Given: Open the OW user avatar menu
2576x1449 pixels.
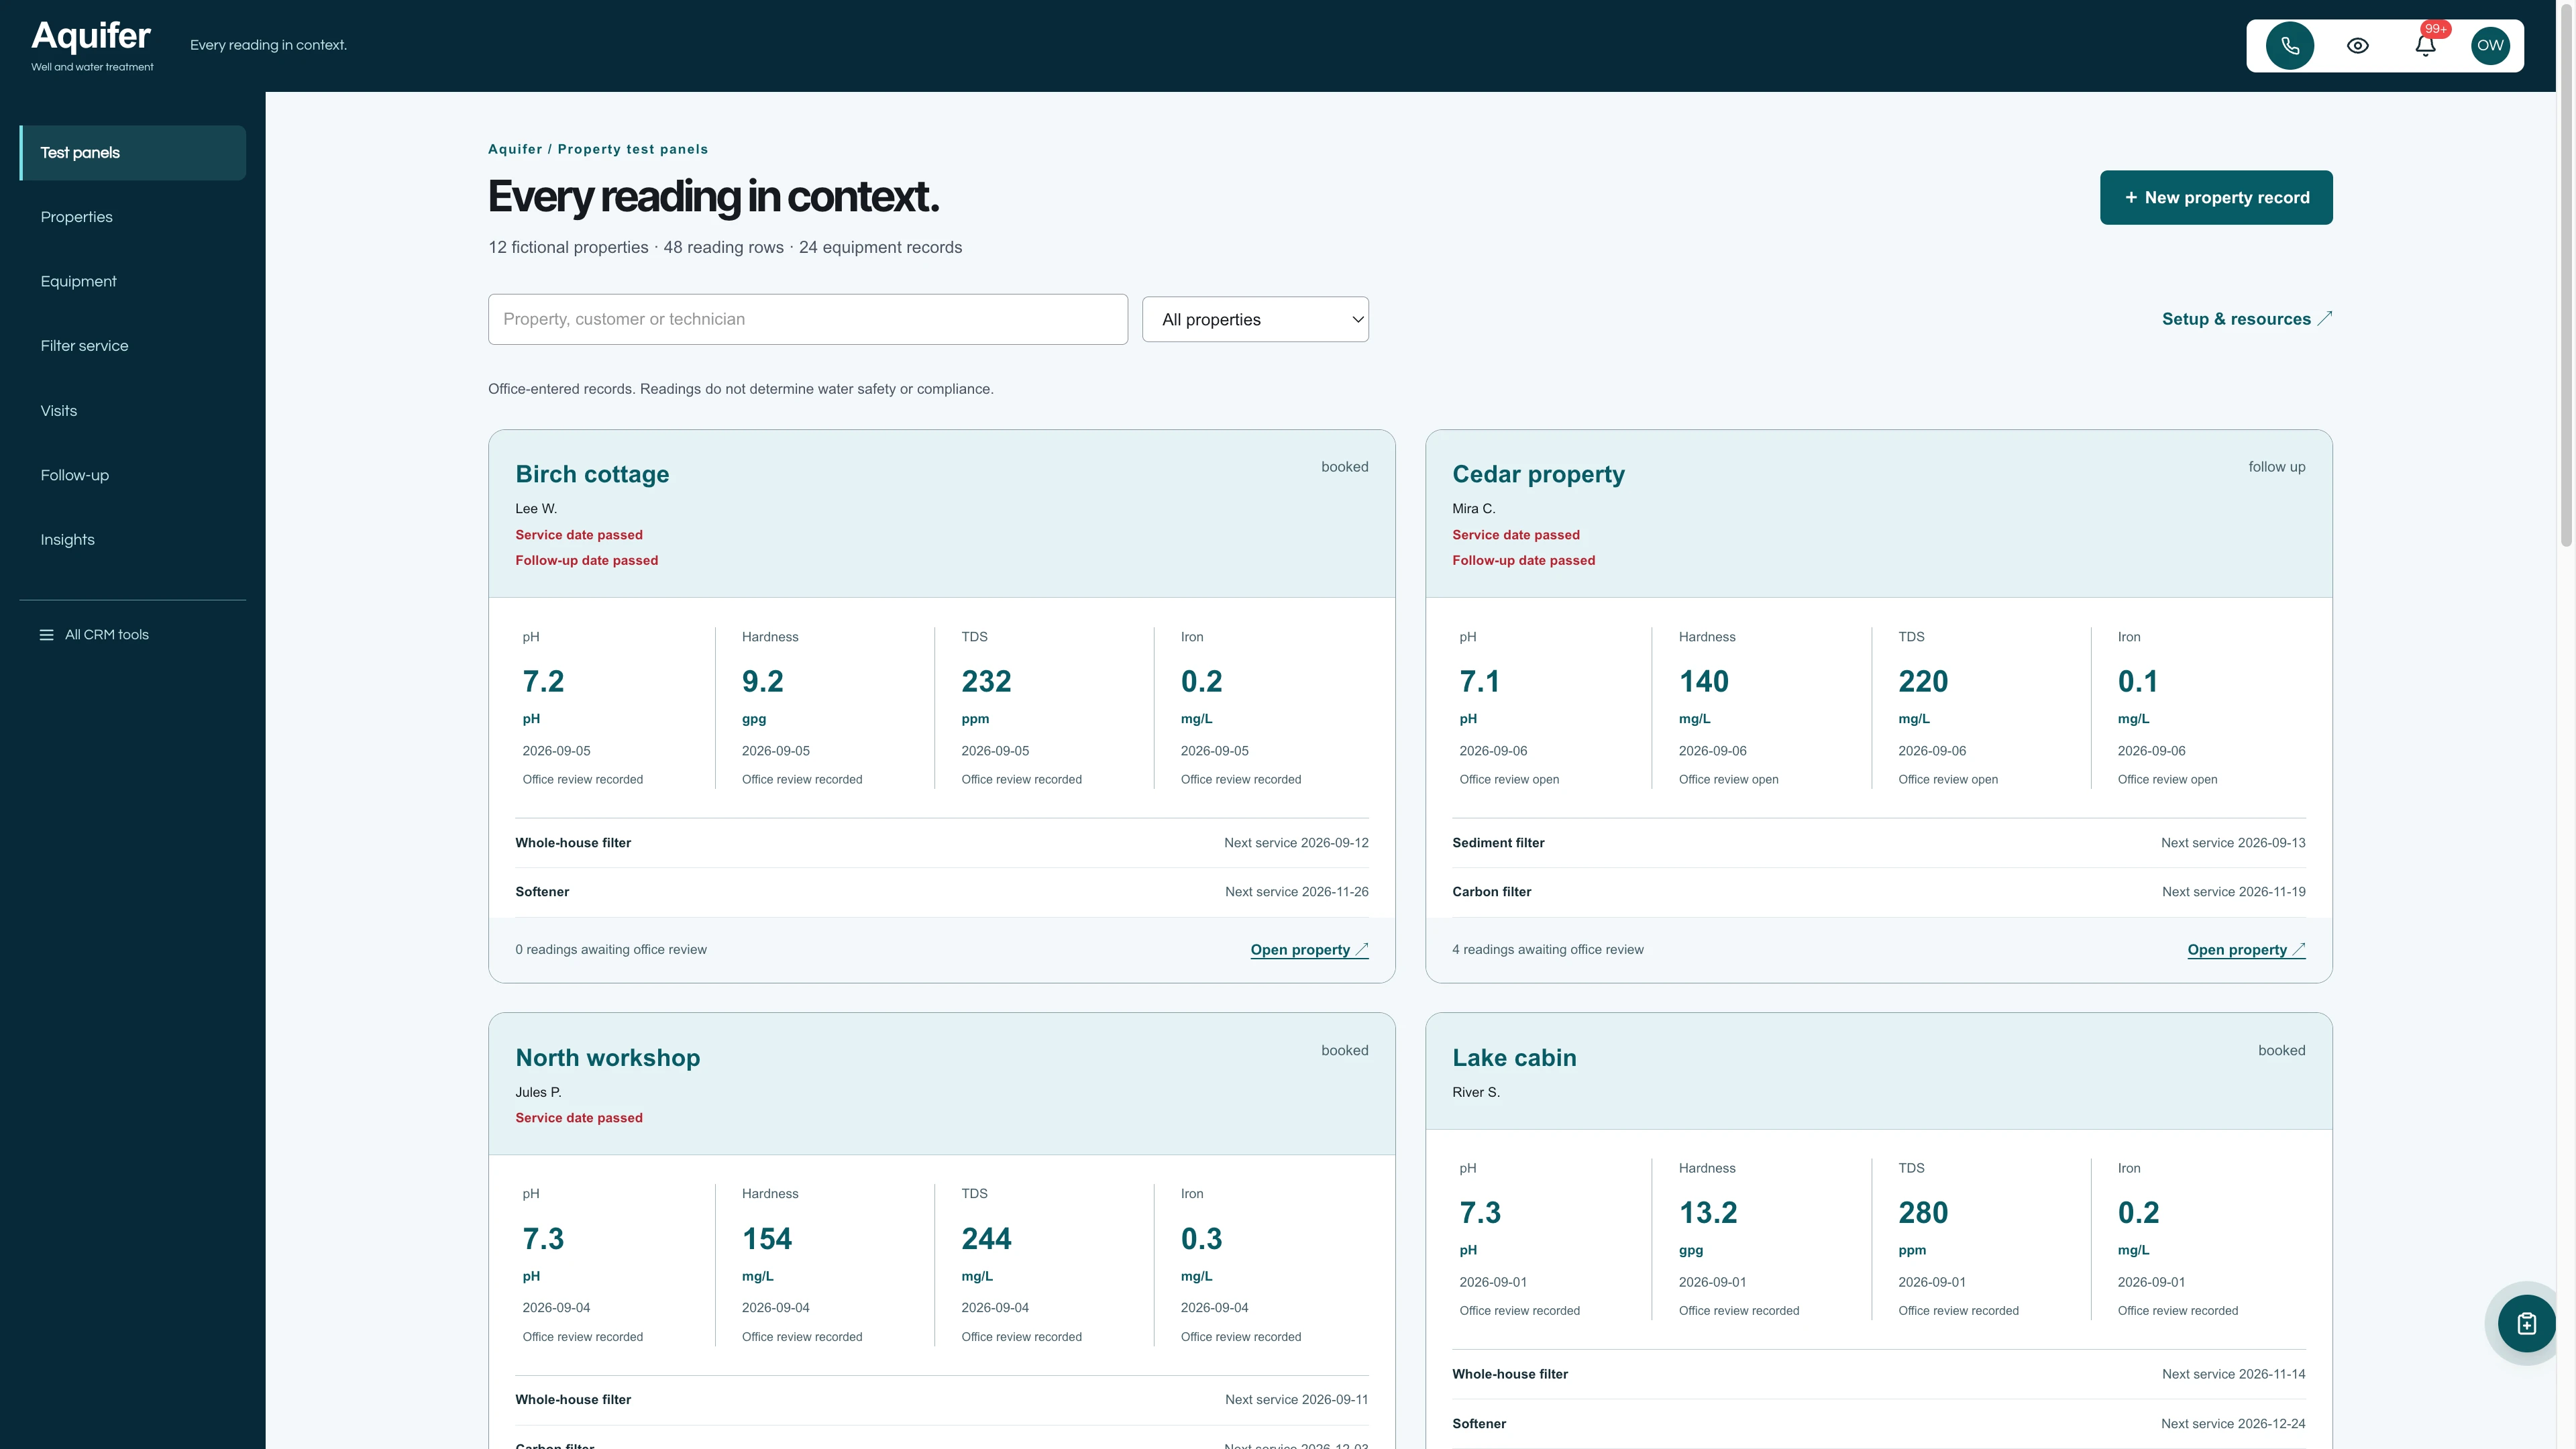Looking at the screenshot, I should pyautogui.click(x=2490, y=45).
